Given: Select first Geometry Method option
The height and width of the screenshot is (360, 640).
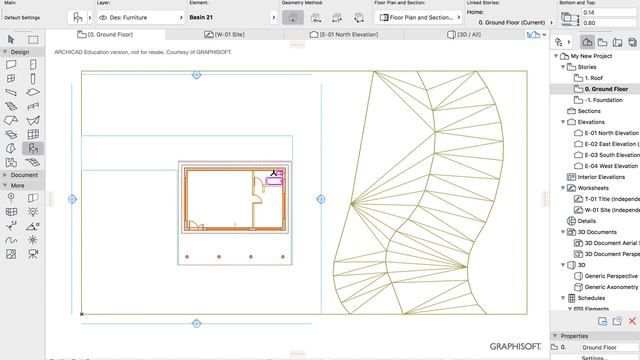Looking at the screenshot, I should tap(293, 18).
